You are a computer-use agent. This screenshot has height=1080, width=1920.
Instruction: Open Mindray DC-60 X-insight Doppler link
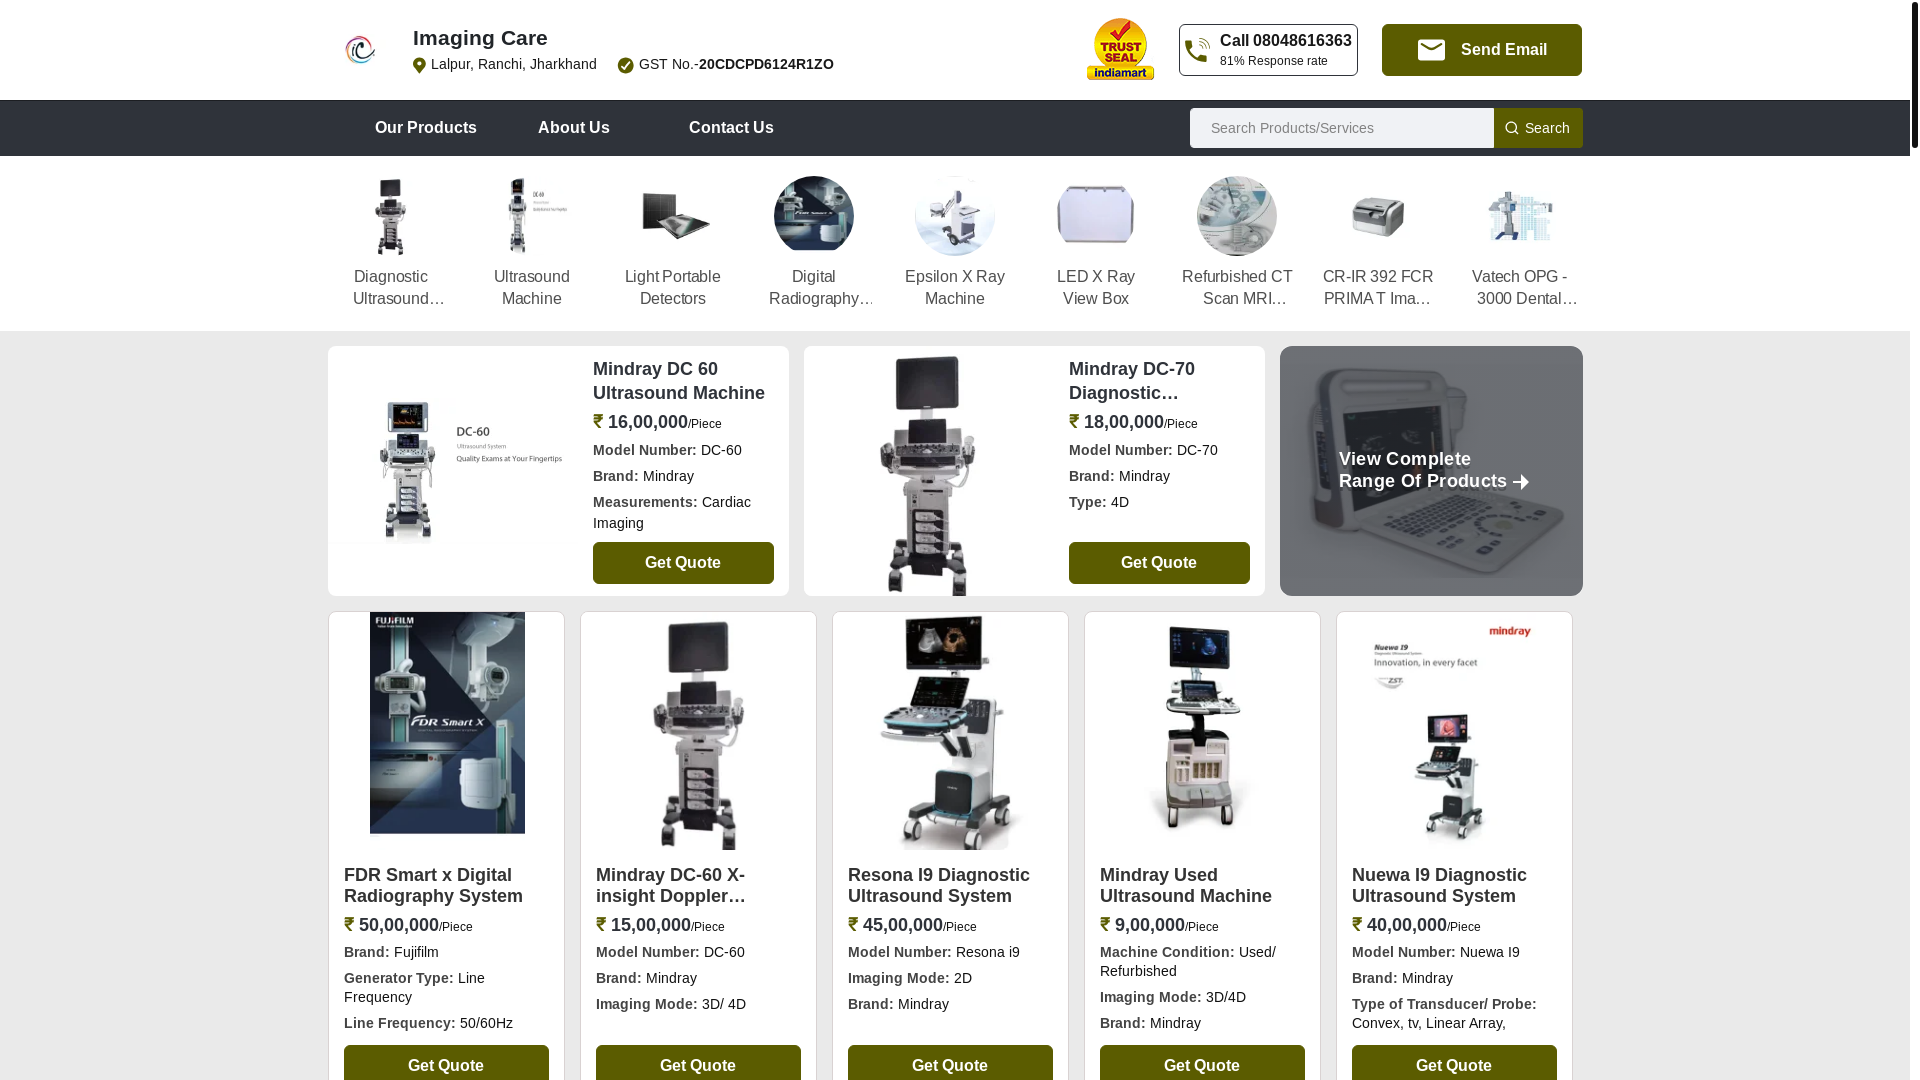671,886
